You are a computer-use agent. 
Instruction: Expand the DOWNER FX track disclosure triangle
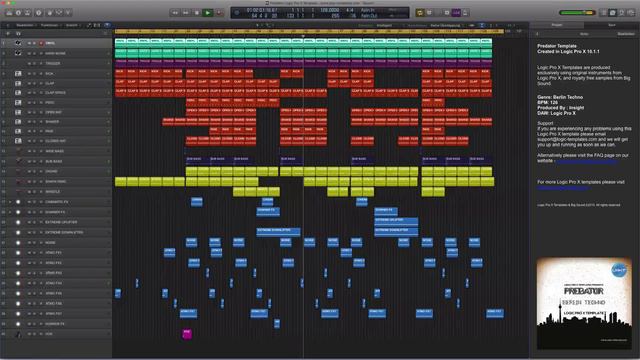pyautogui.click(x=10, y=212)
